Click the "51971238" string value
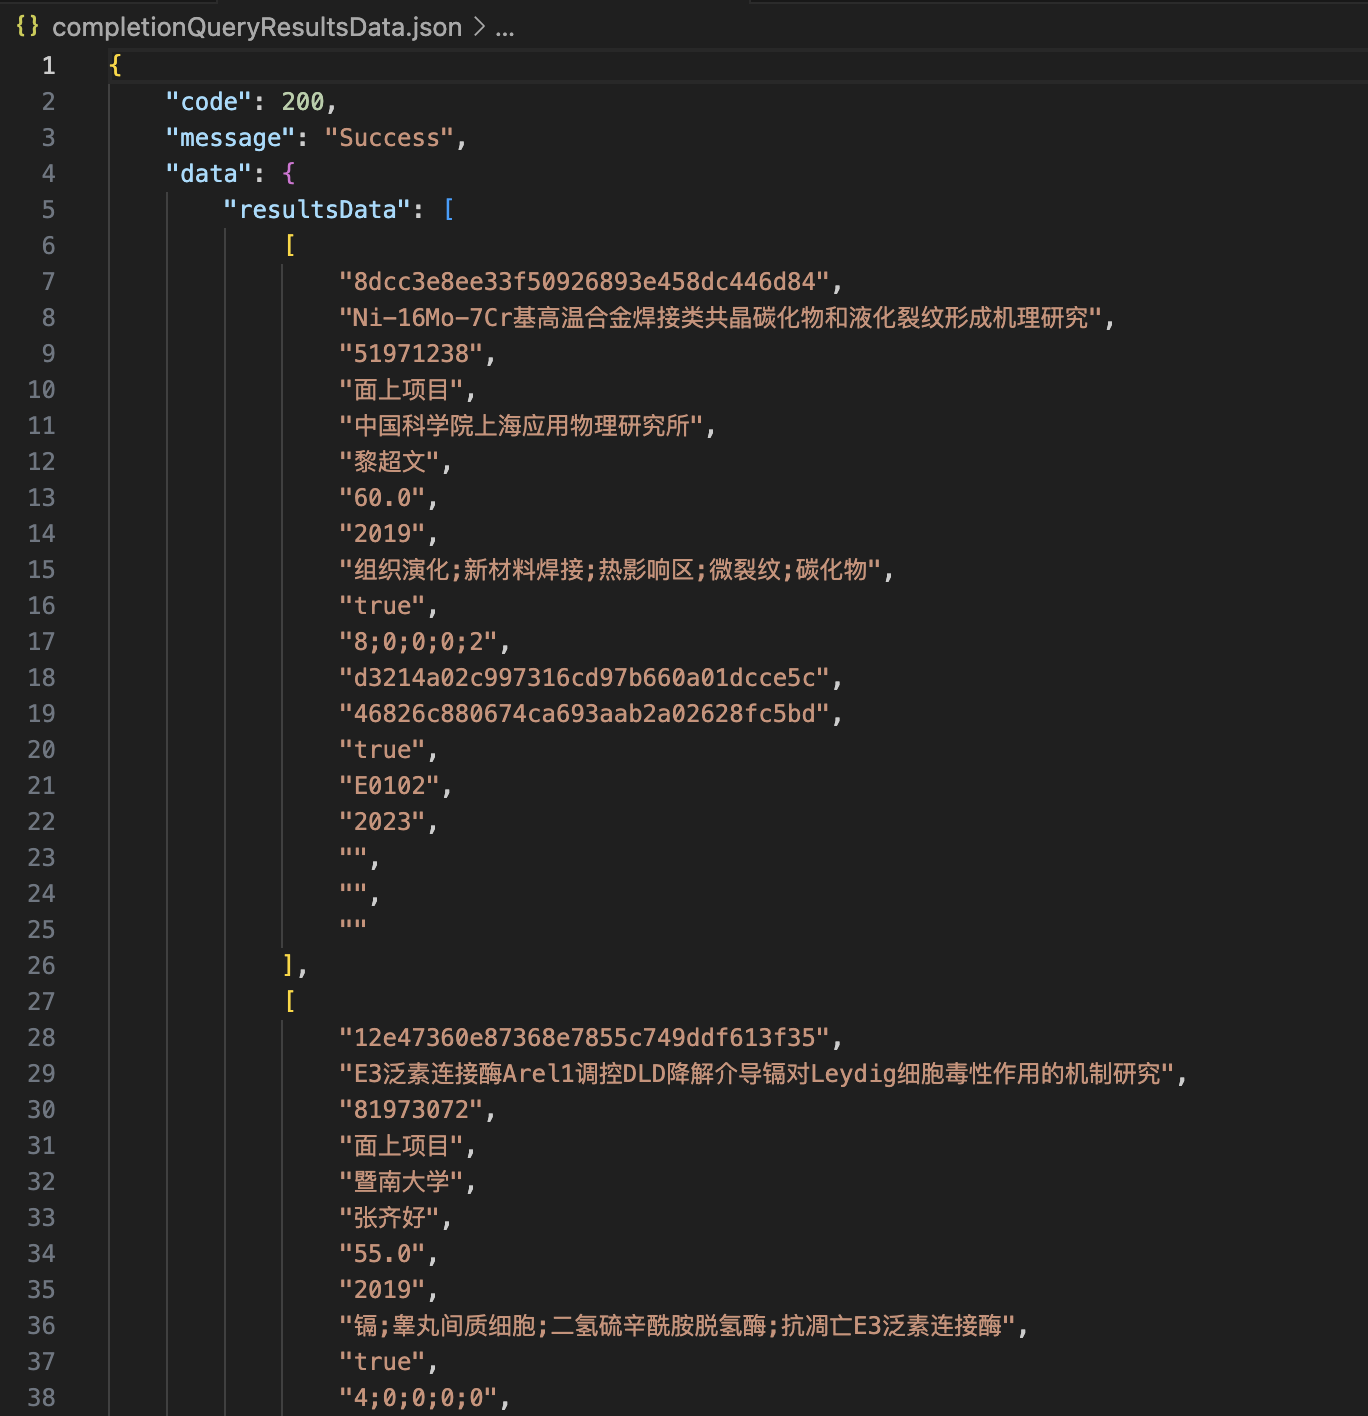The image size is (1368, 1416). click(412, 353)
